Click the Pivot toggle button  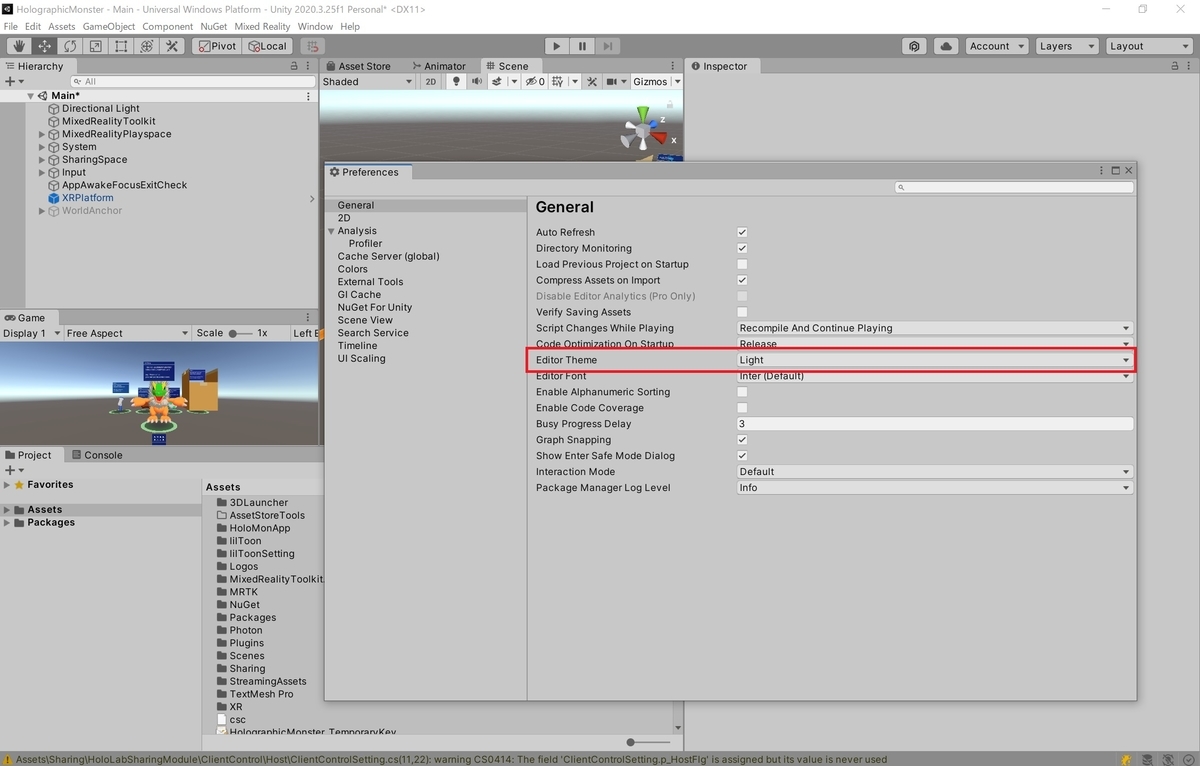[216, 46]
